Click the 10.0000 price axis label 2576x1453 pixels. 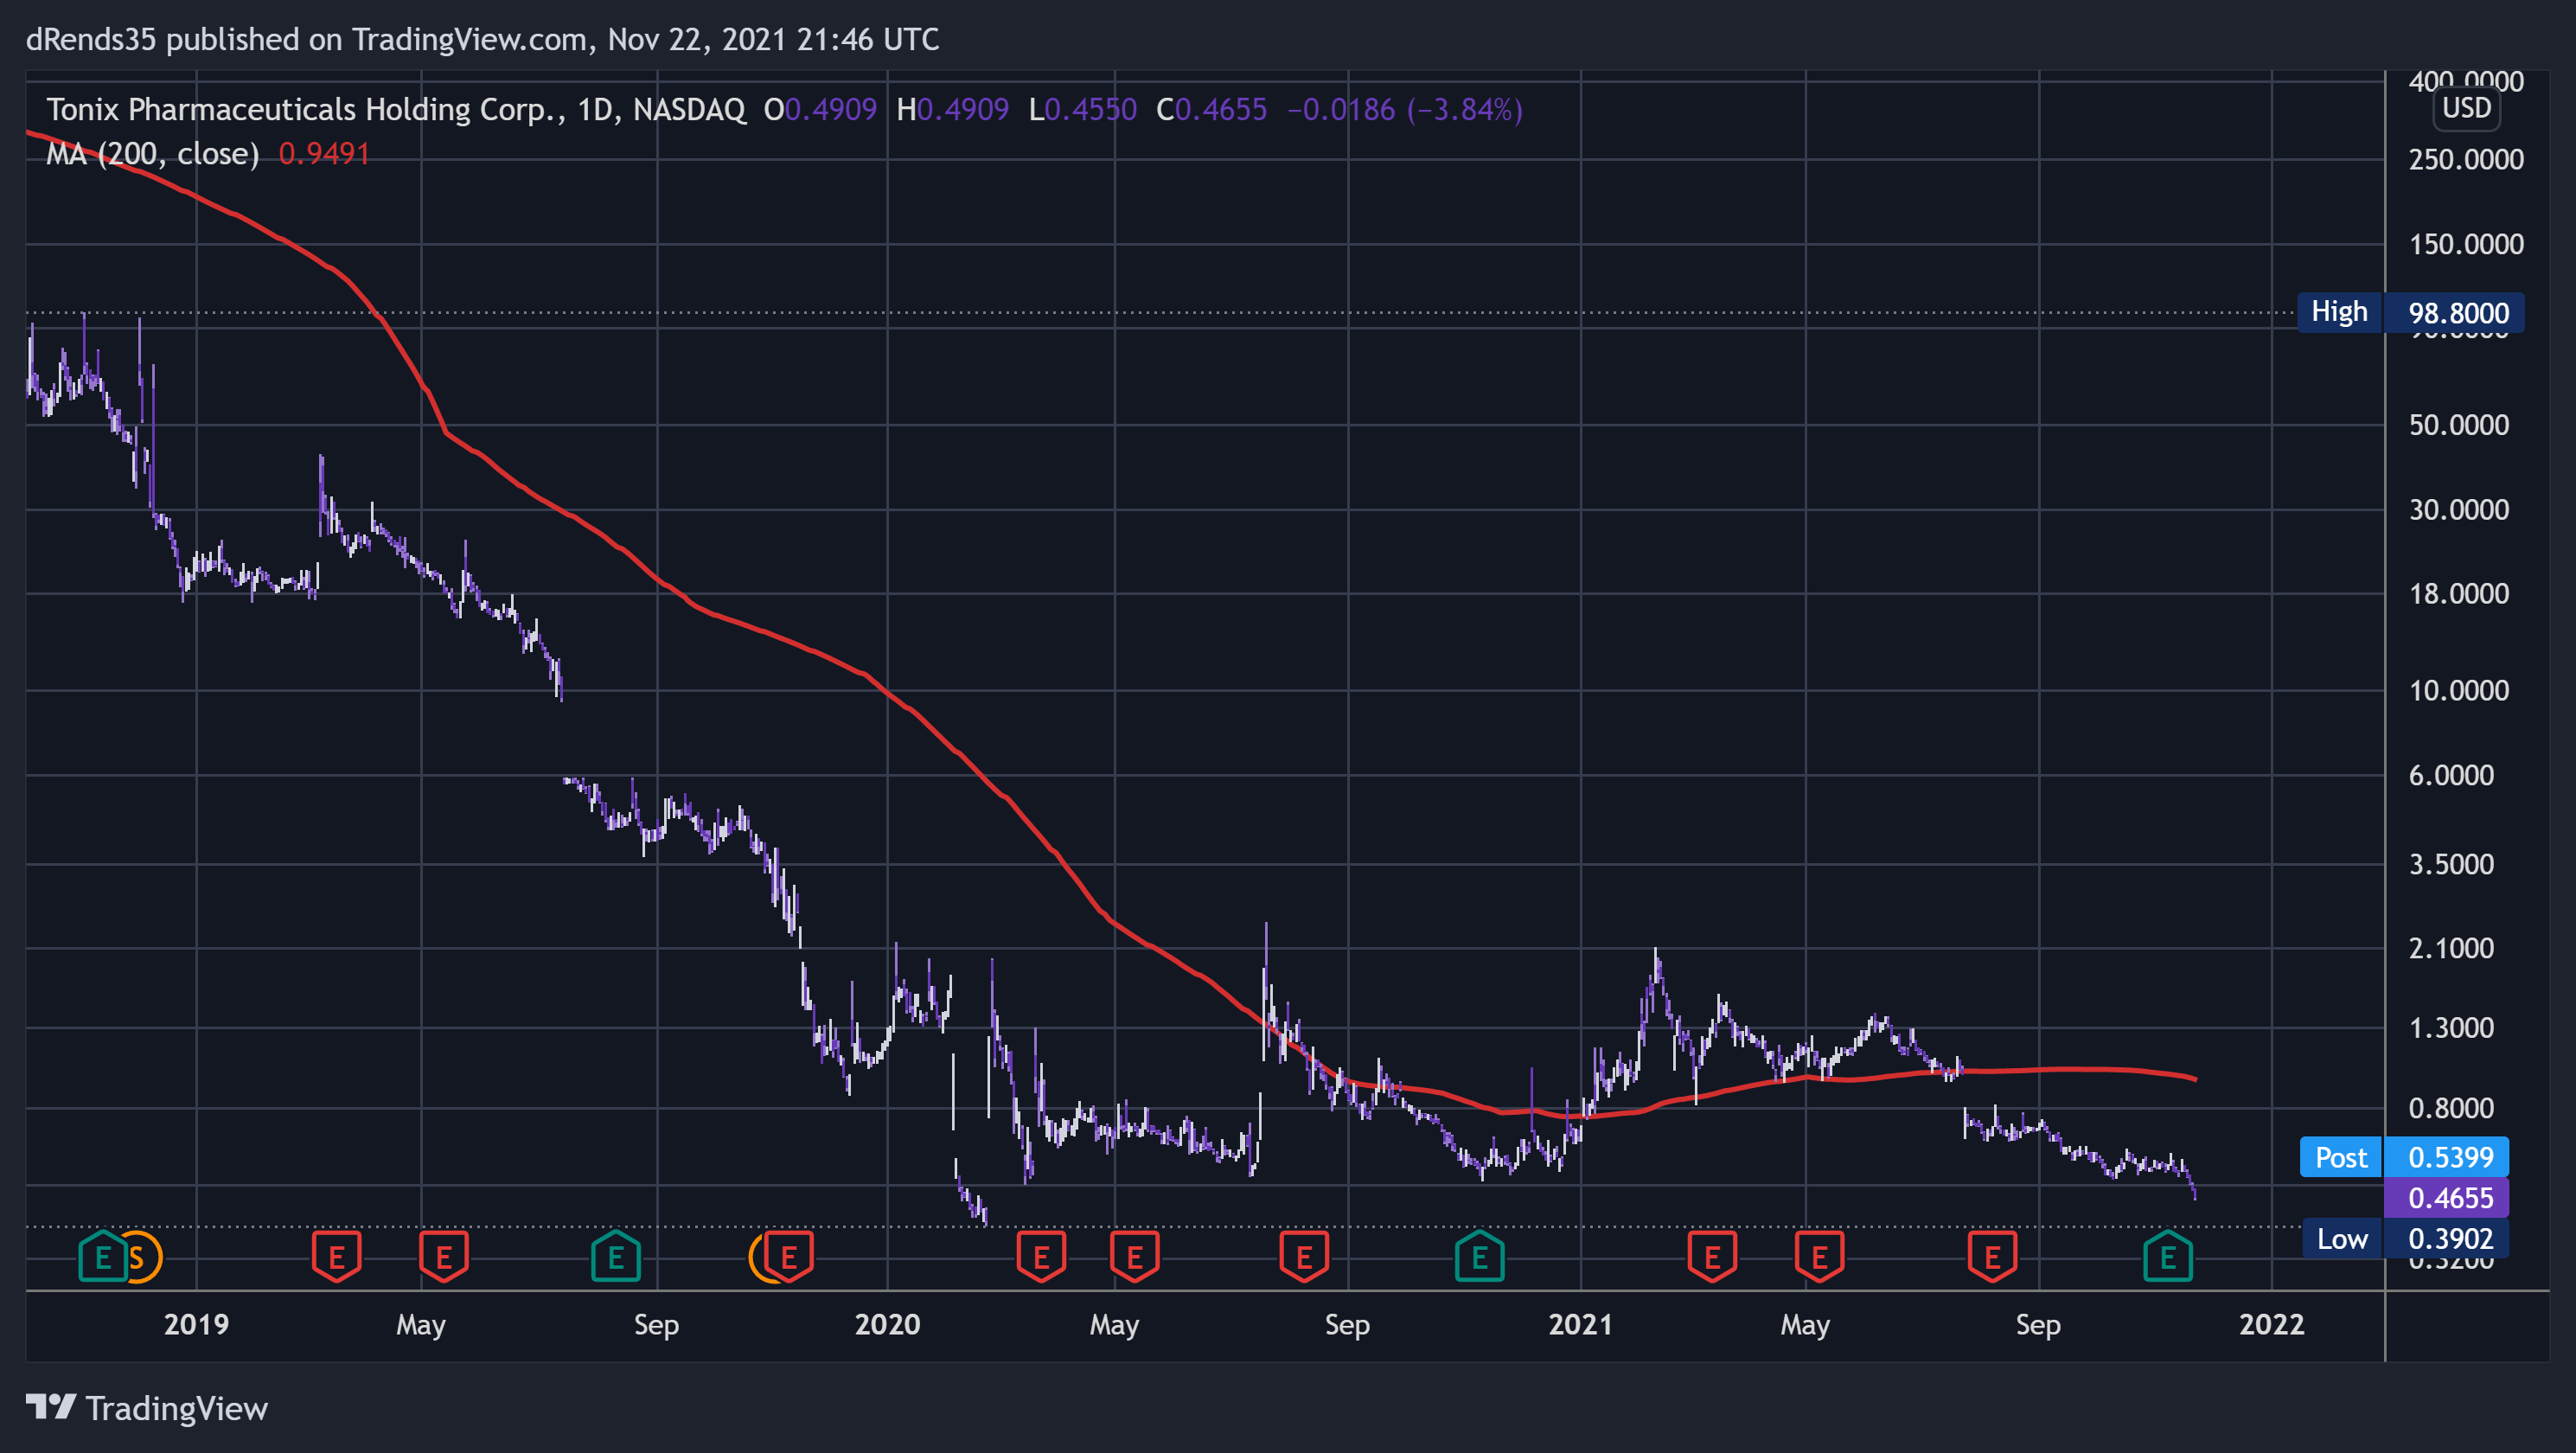click(x=2458, y=690)
